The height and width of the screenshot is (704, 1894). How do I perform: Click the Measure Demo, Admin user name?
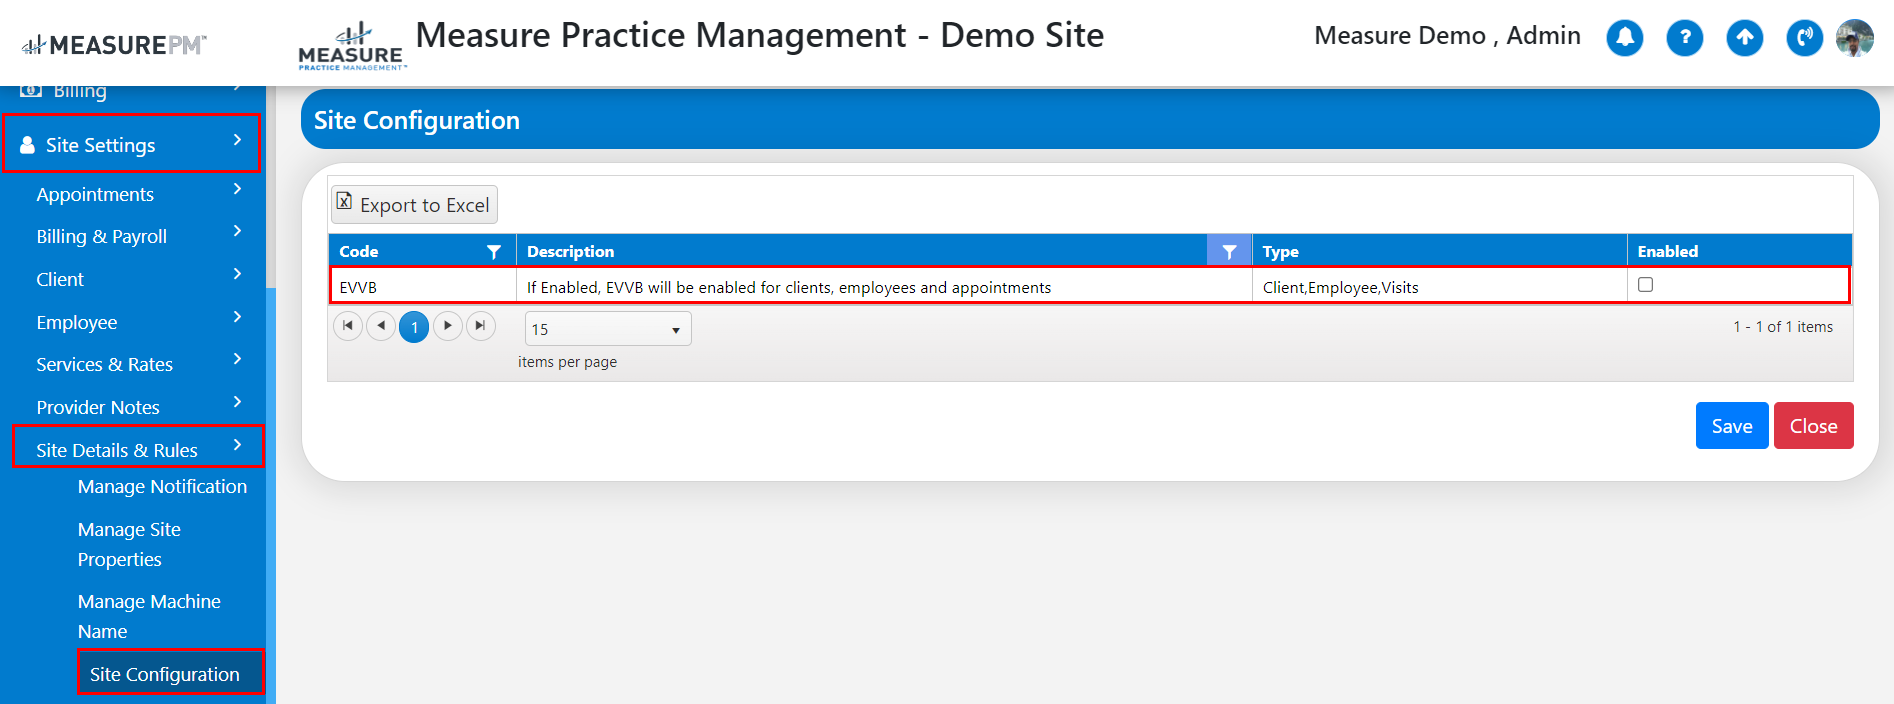[x=1447, y=36]
